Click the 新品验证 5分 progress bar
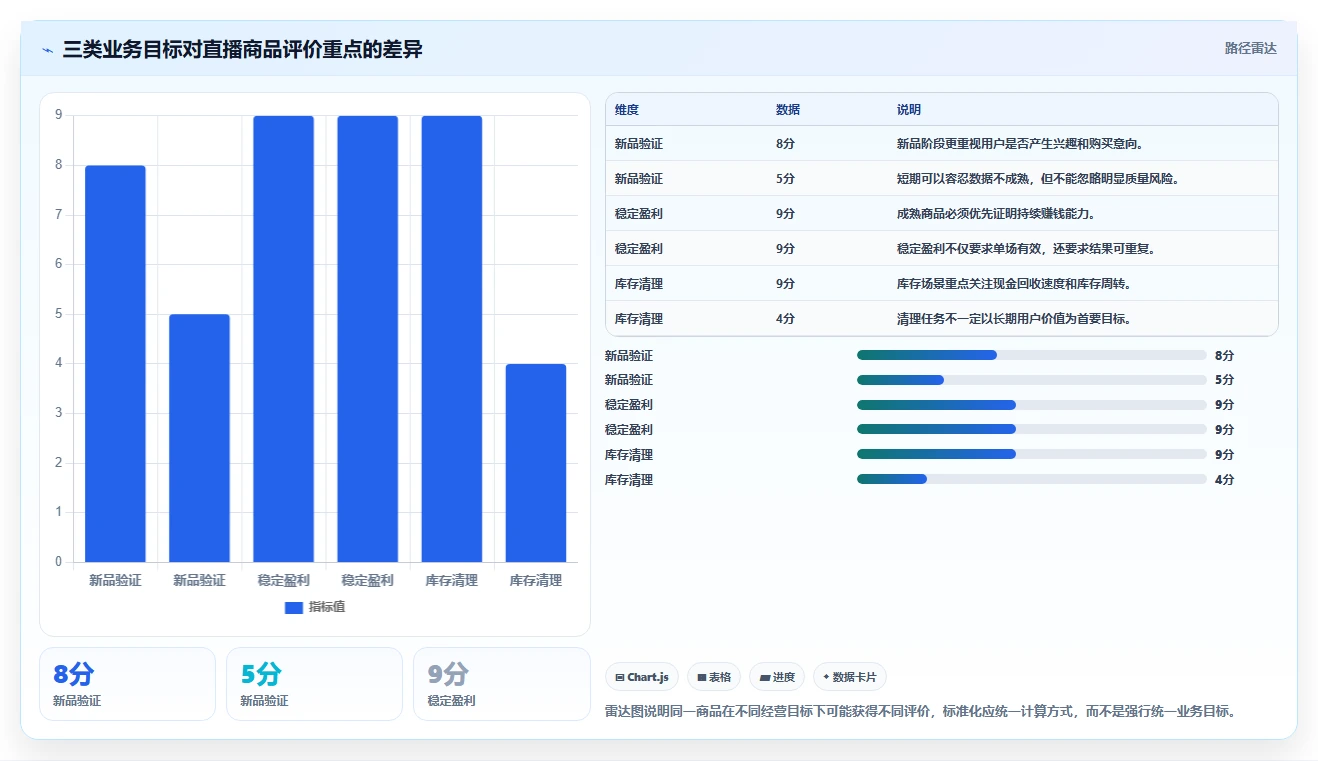This screenshot has width=1318, height=761. 1031,380
